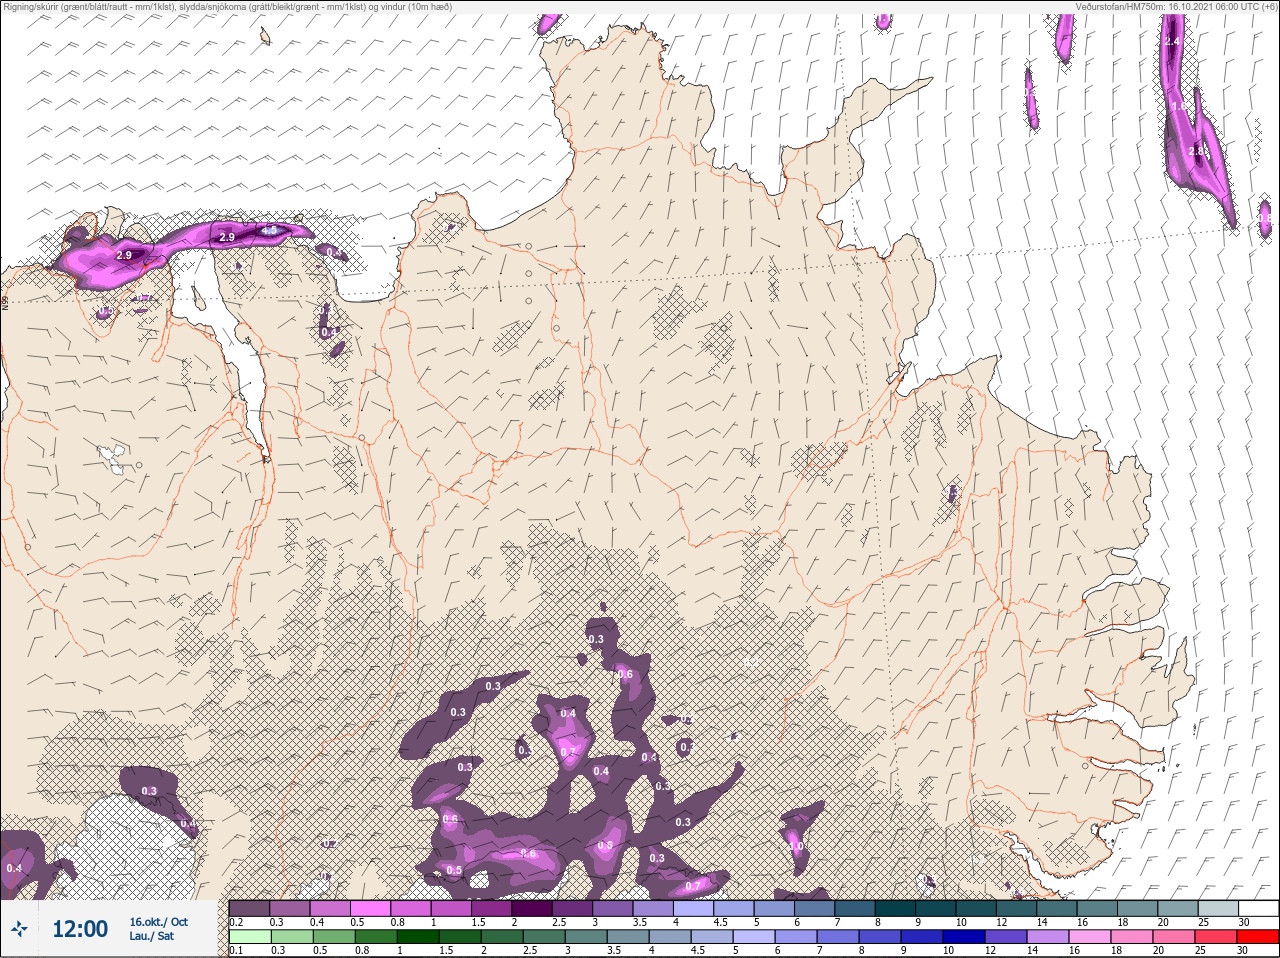Click the 12:00 forecast time label
1280x958 pixels.
tap(80, 930)
